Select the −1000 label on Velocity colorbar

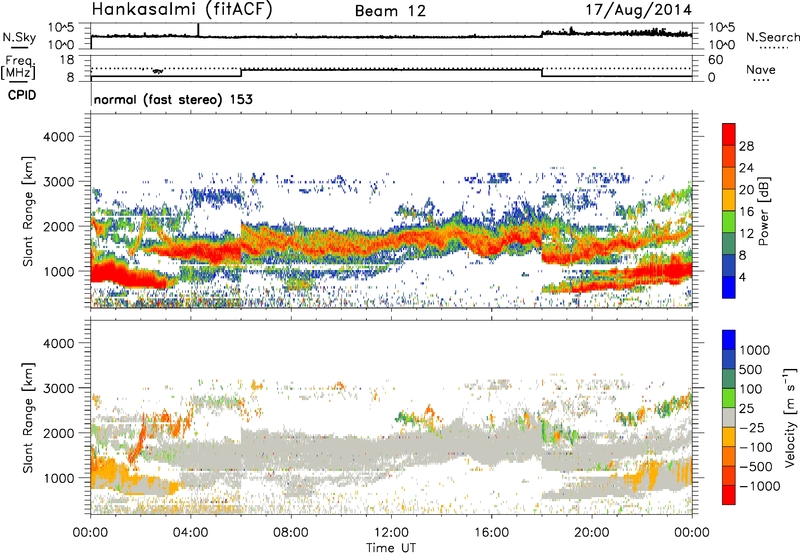(759, 486)
